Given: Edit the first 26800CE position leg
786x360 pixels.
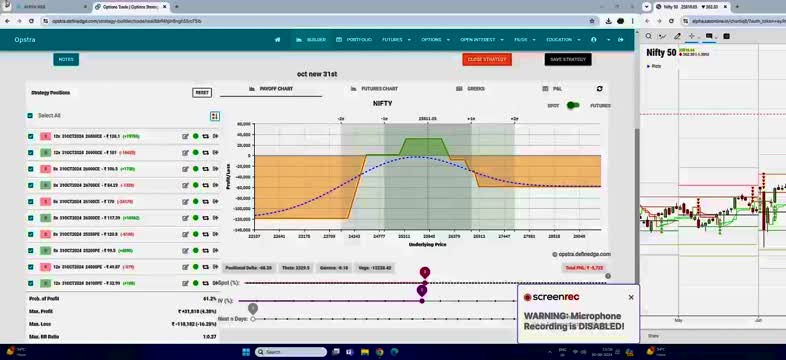Looking at the screenshot, I should [185, 136].
